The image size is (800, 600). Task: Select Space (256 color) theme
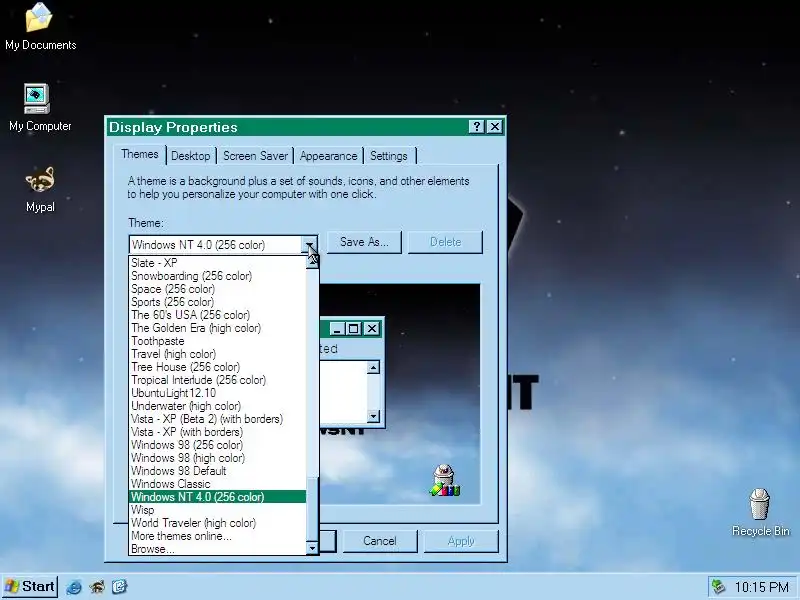coord(217,289)
